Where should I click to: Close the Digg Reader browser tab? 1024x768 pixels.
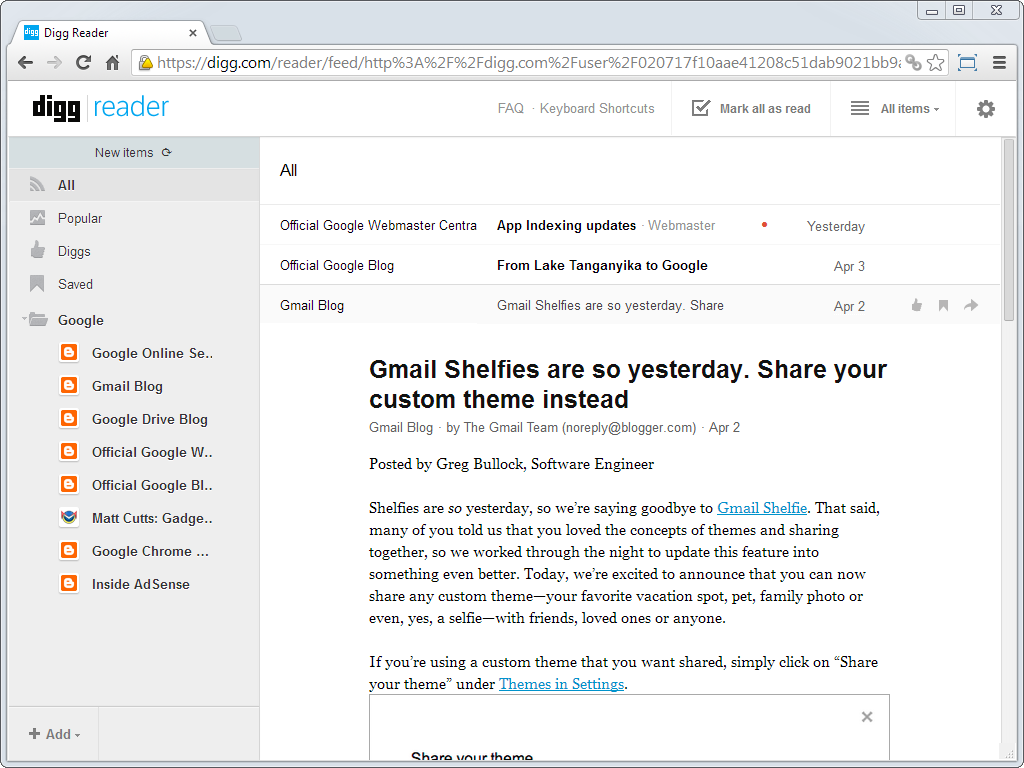(x=193, y=33)
